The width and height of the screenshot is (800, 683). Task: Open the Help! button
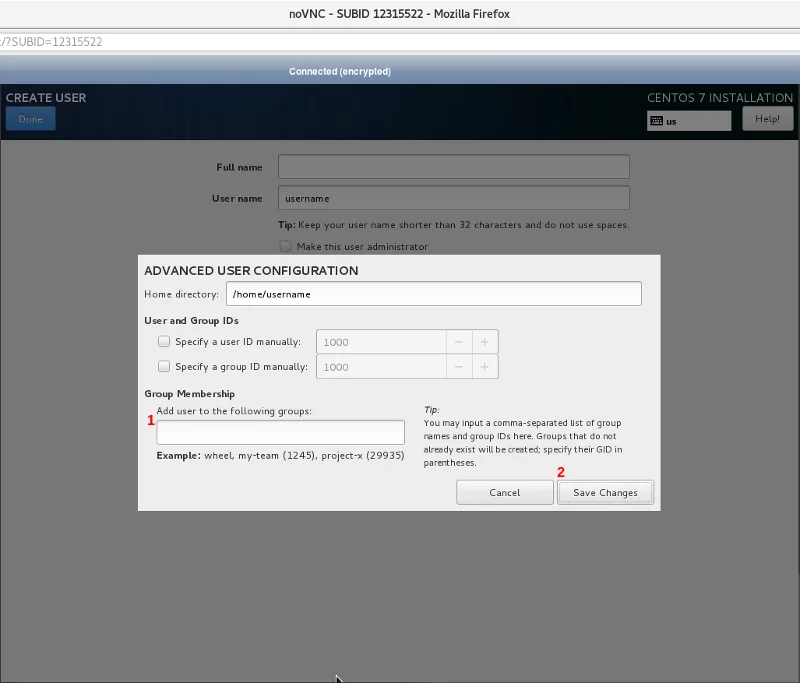[x=767, y=119]
